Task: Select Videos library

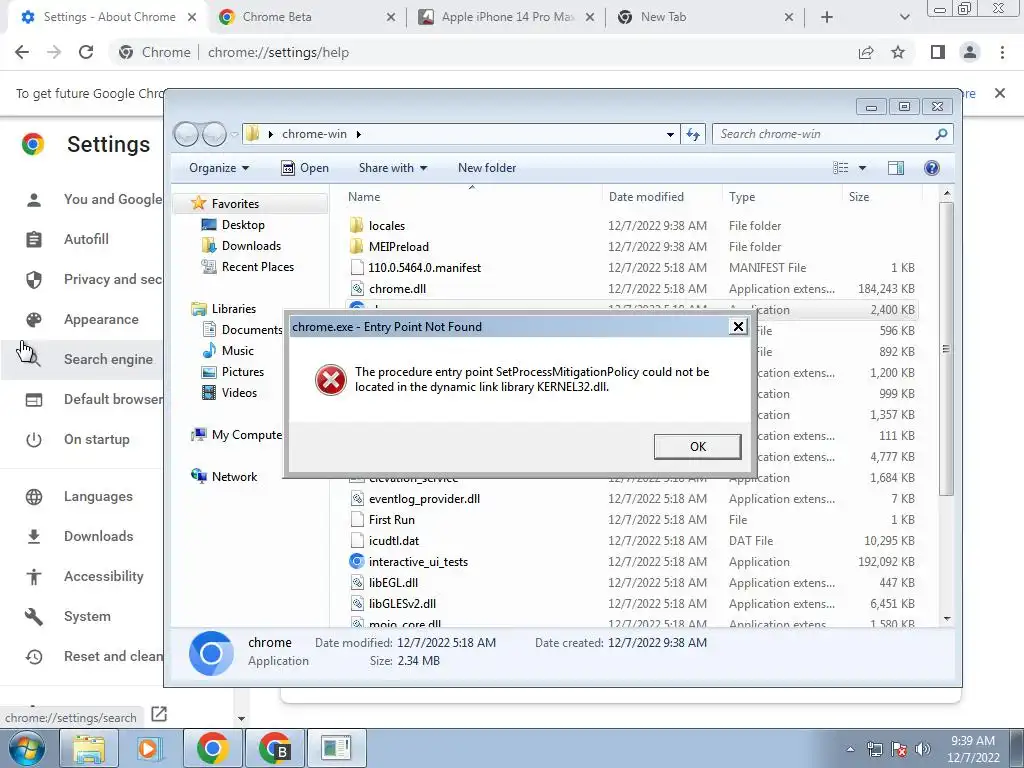Action: tap(230, 392)
